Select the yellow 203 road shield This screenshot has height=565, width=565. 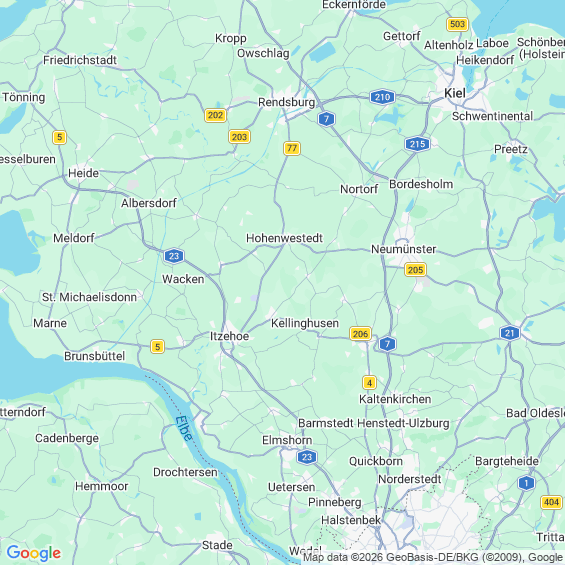(240, 137)
